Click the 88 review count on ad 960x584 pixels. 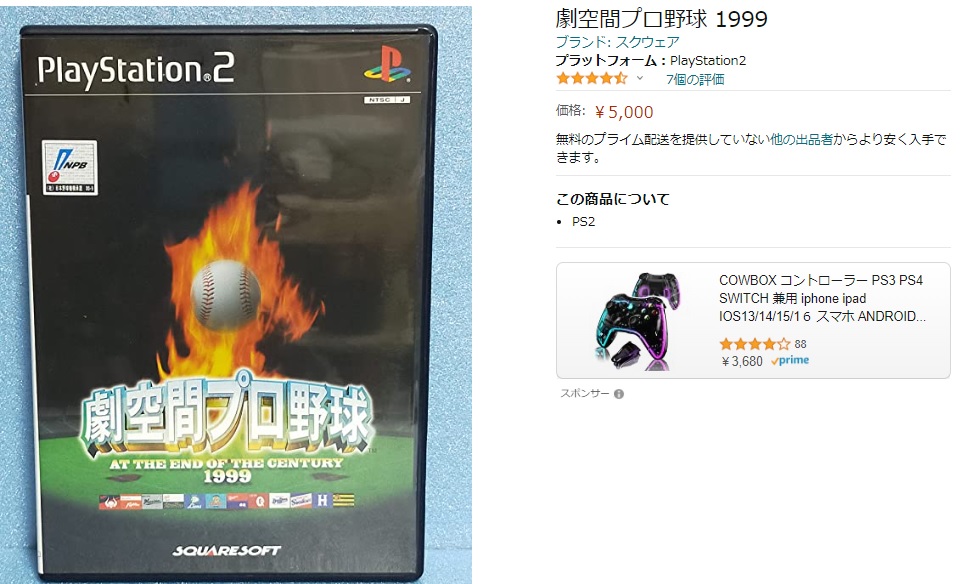[800, 344]
